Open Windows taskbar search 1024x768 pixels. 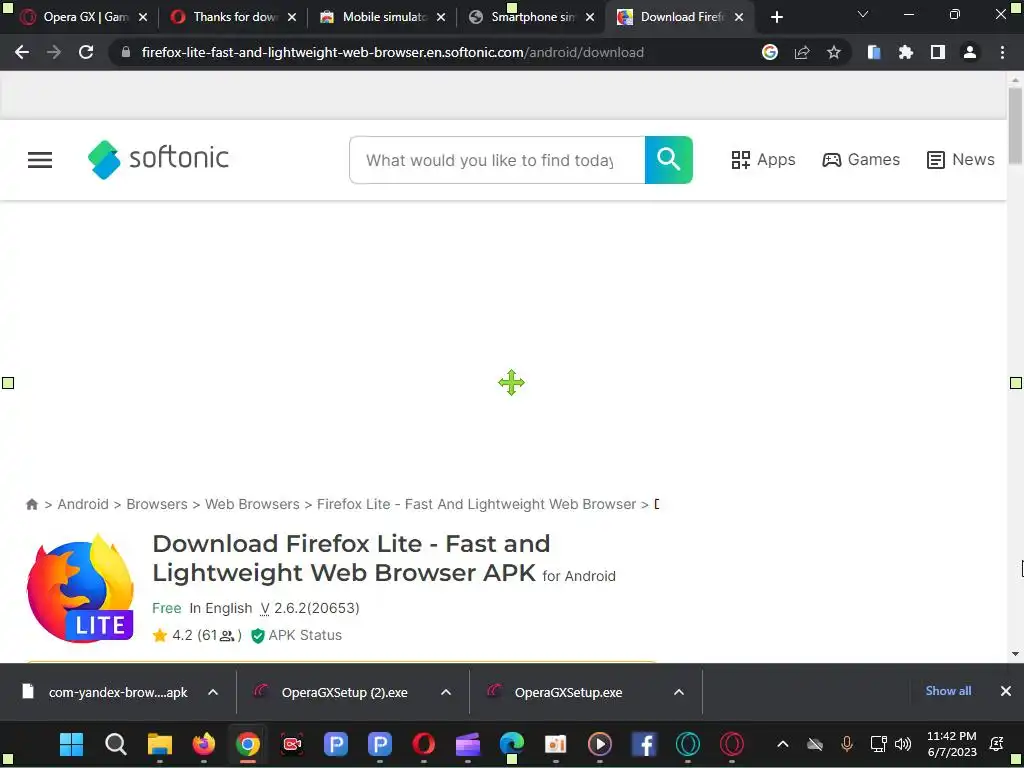[116, 744]
